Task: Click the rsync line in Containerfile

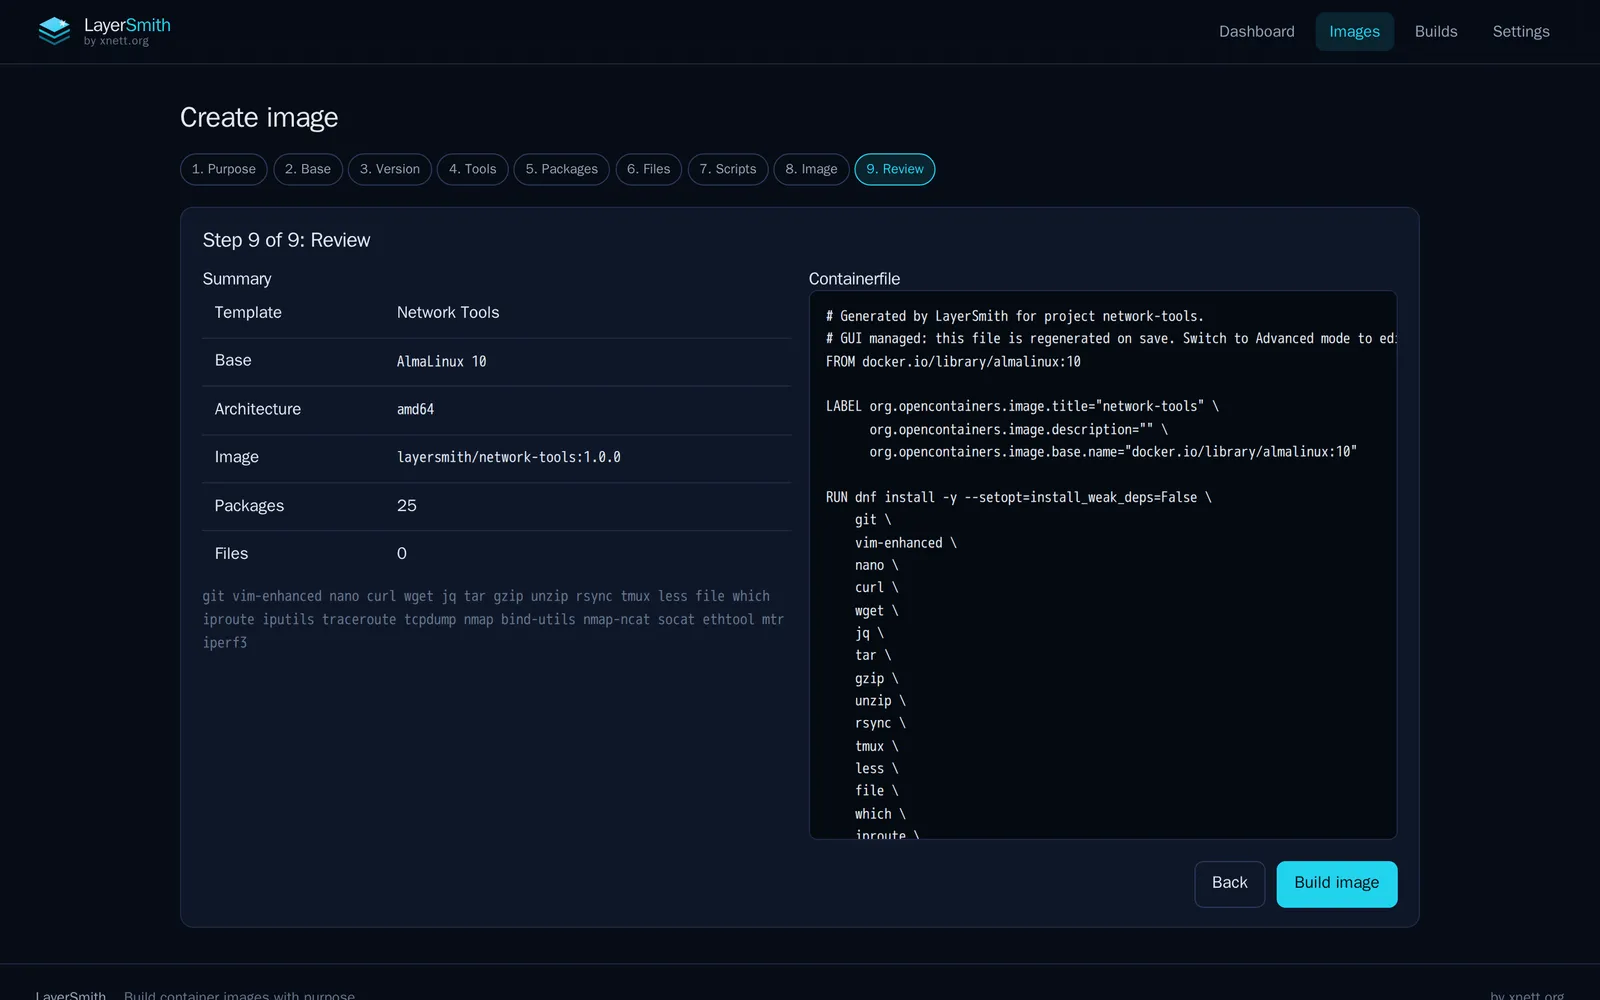Action: 880,723
